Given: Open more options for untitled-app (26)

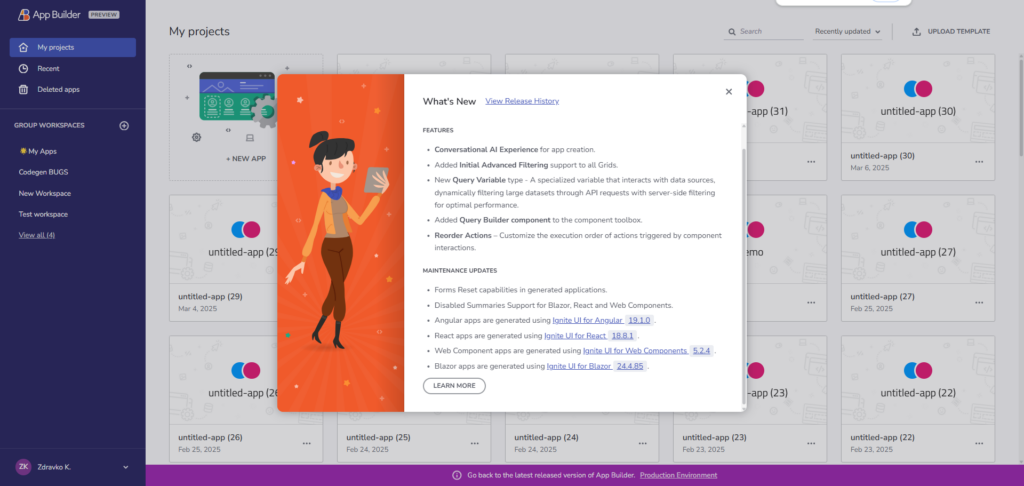Looking at the screenshot, I should tap(306, 443).
